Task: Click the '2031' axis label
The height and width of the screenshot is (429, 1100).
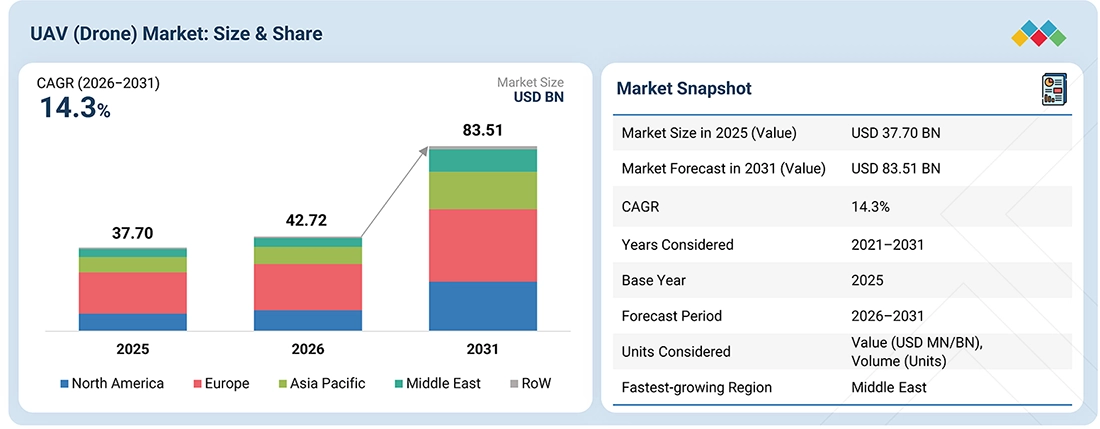Action: tap(483, 350)
